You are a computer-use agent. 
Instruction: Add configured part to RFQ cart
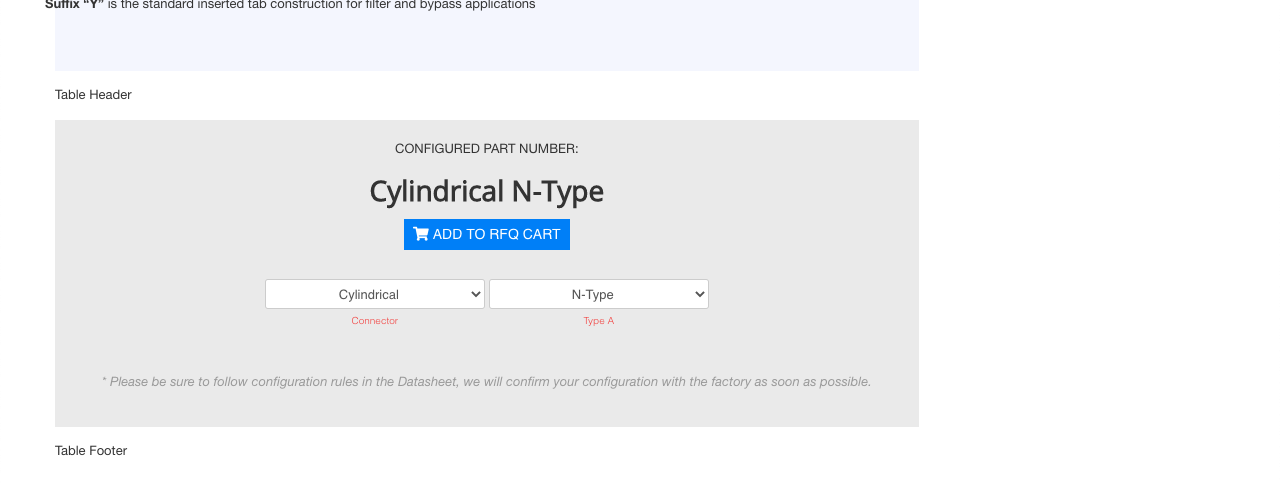[x=487, y=234]
